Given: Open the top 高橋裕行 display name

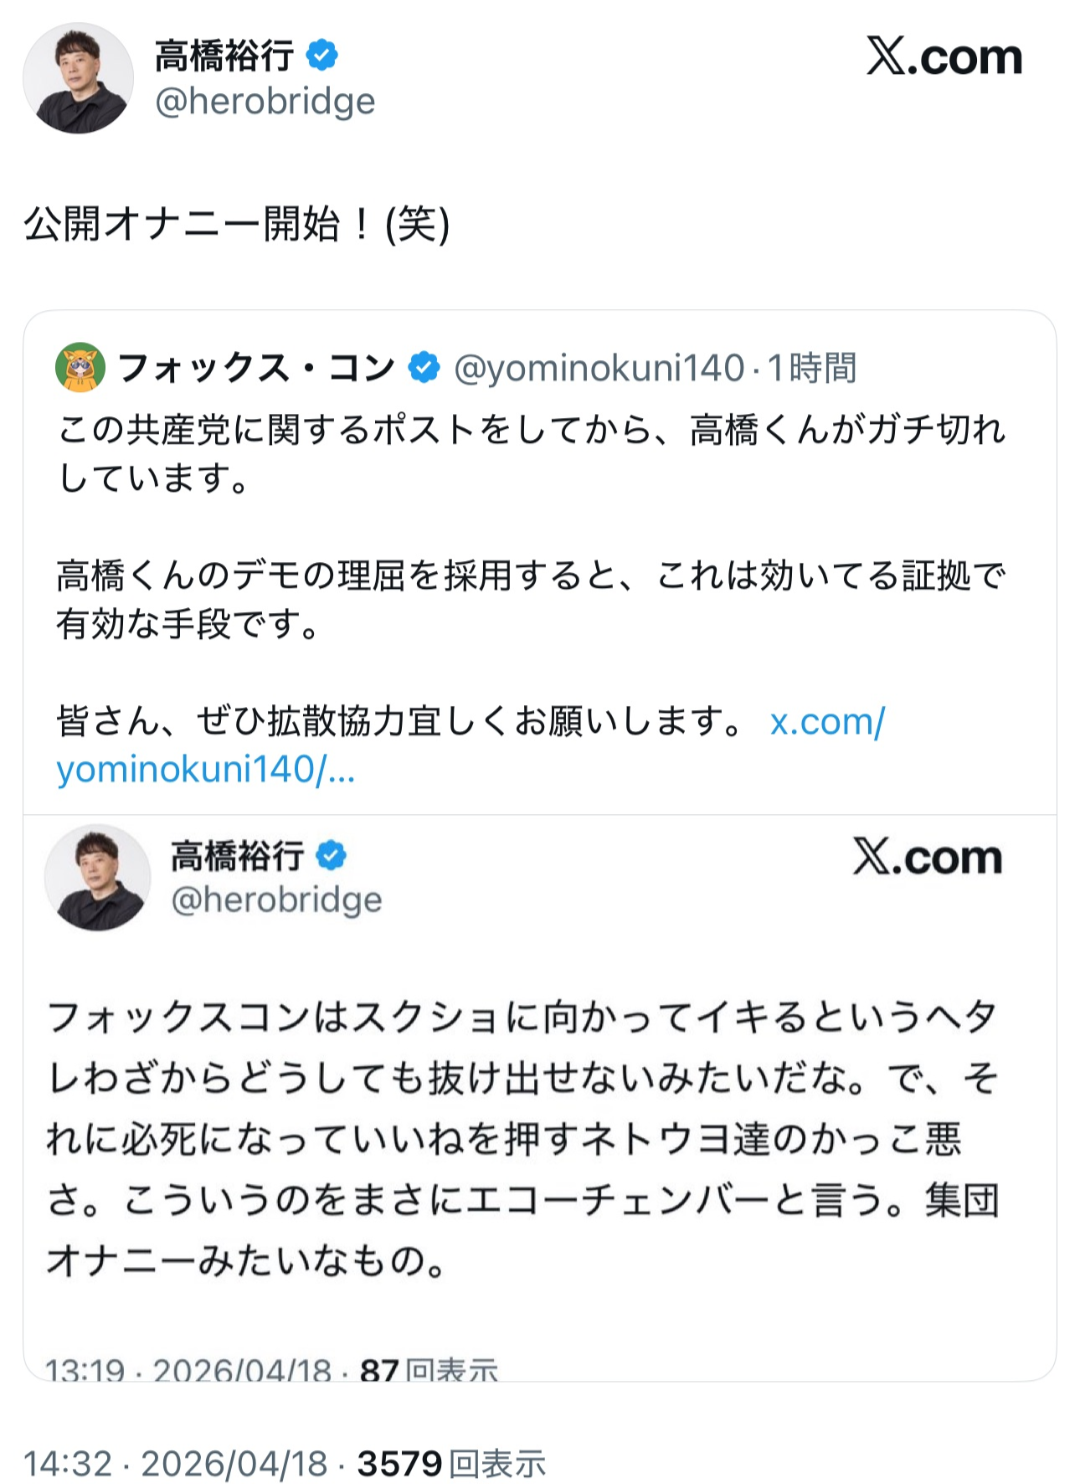Looking at the screenshot, I should click(x=224, y=55).
